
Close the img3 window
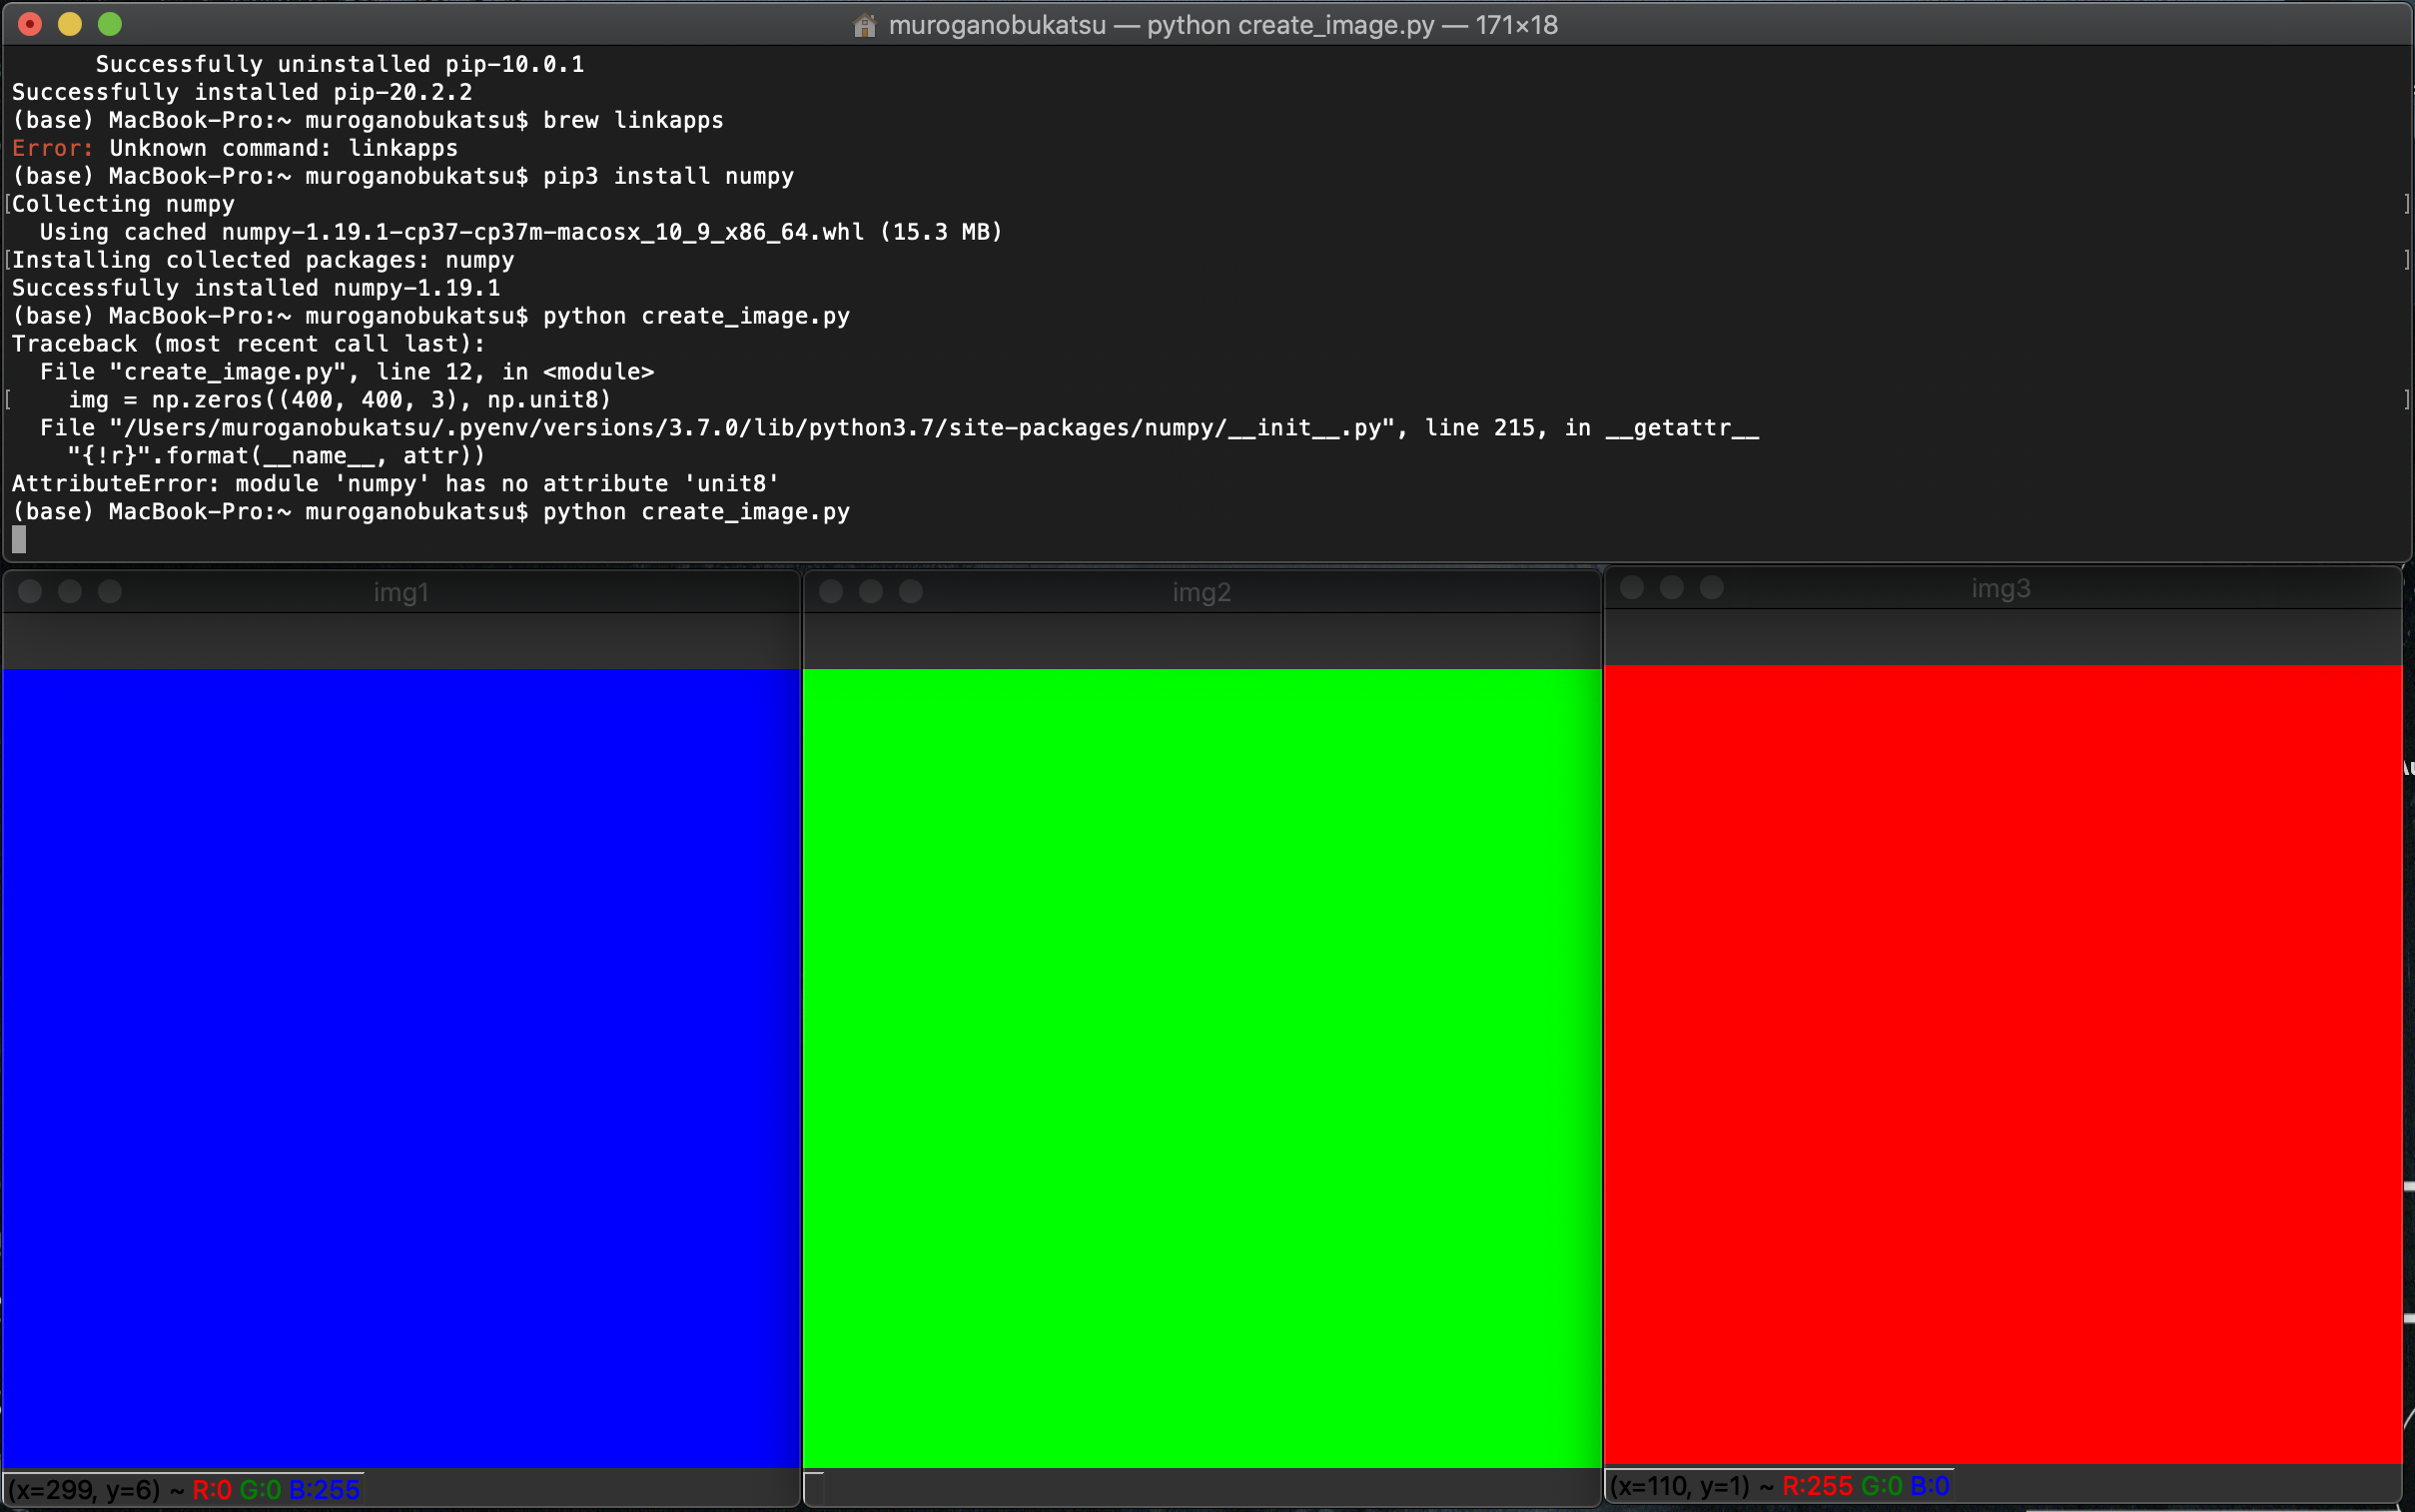[x=1632, y=587]
